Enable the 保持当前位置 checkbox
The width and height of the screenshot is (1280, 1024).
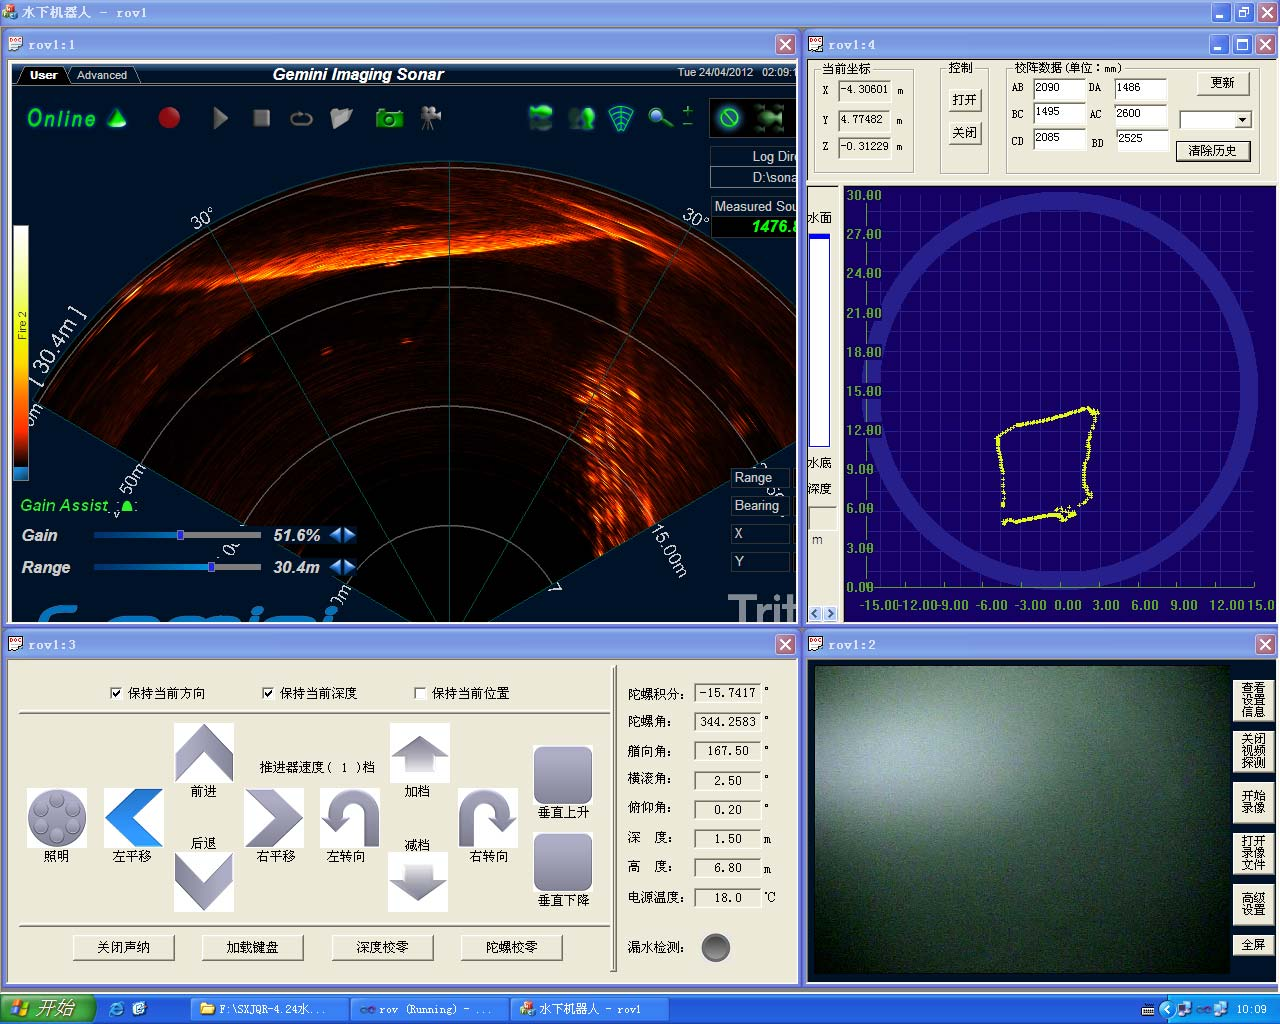pyautogui.click(x=420, y=693)
